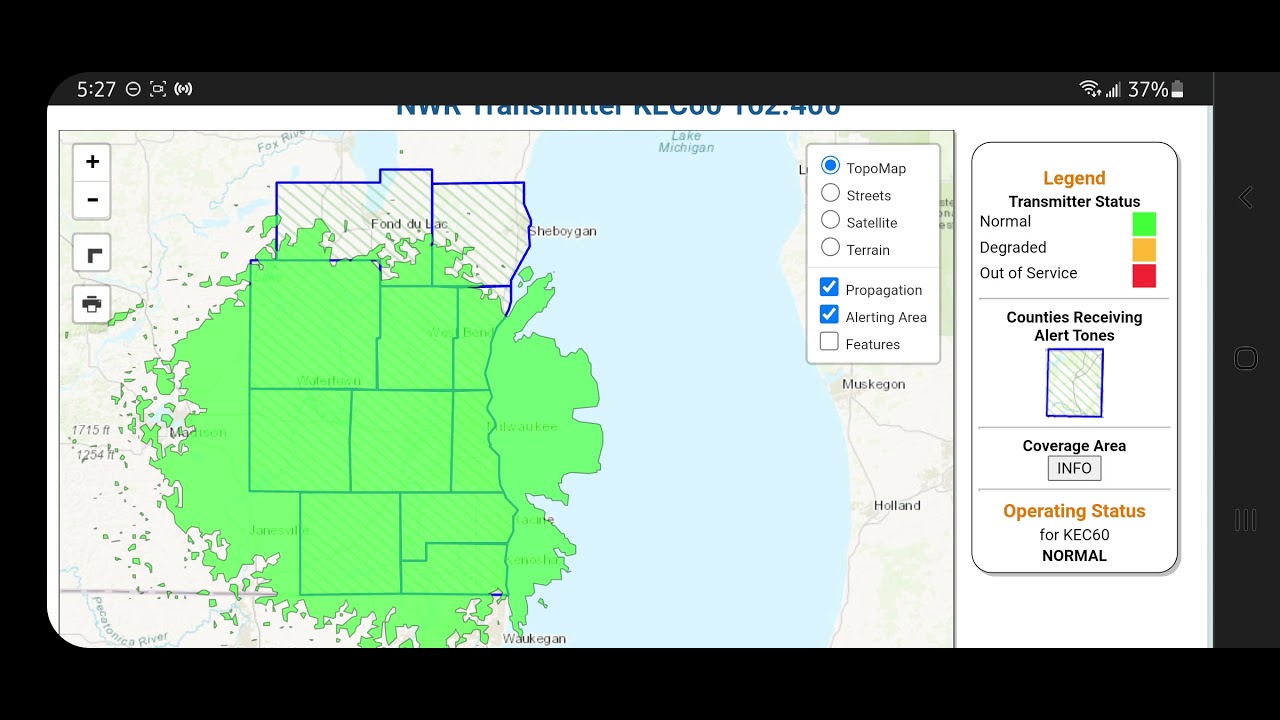The image size is (1280, 720).
Task: Zoom out of the map
Action: point(92,200)
